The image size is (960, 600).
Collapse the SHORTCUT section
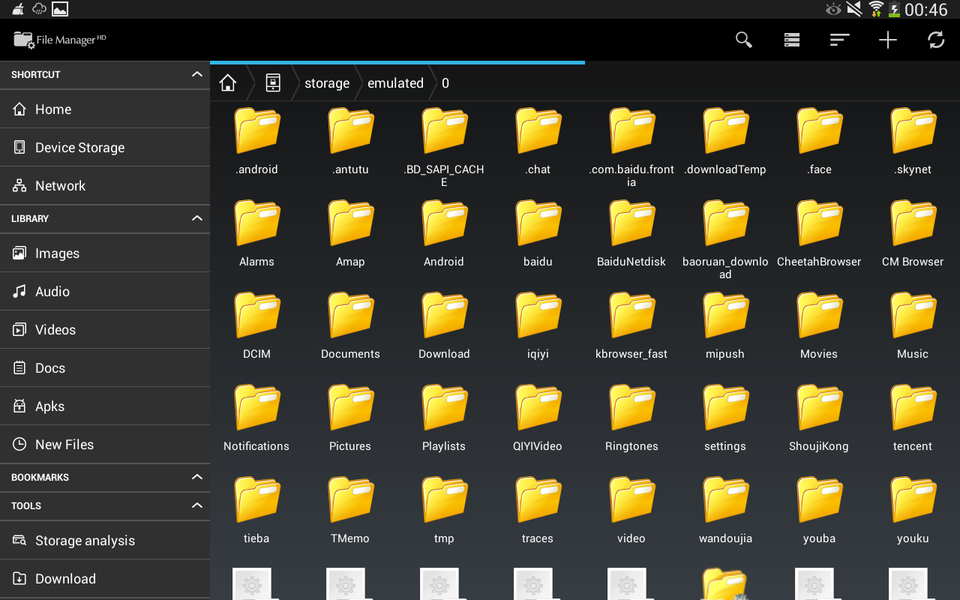[x=197, y=74]
